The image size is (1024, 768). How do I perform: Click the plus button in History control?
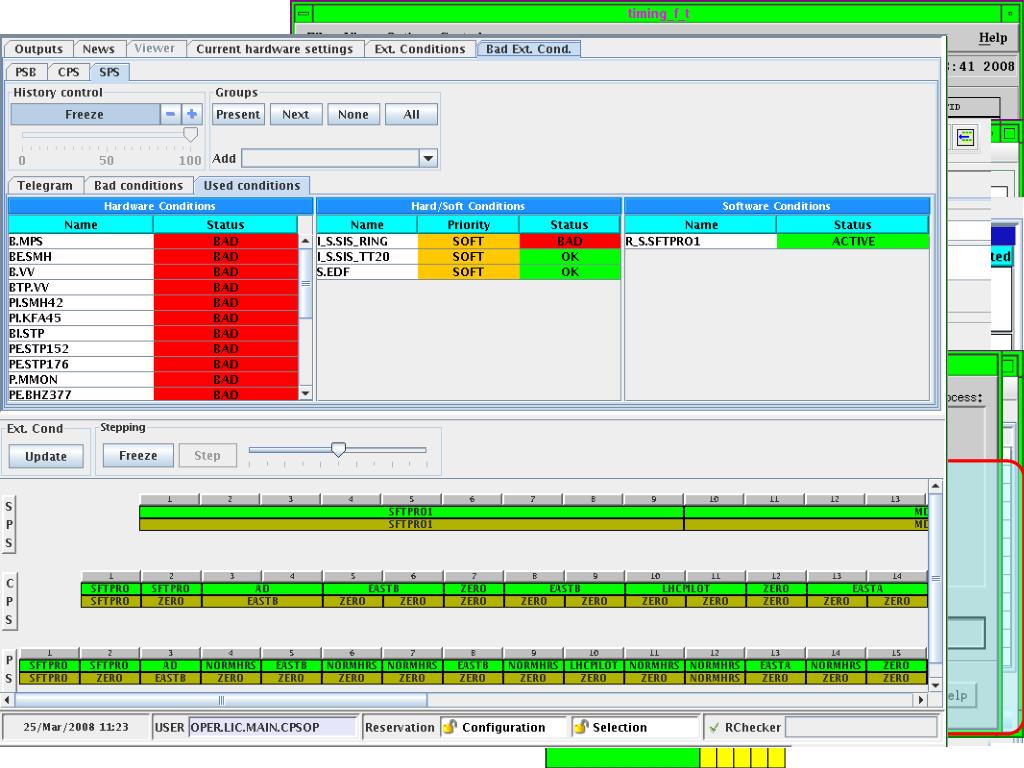click(192, 114)
